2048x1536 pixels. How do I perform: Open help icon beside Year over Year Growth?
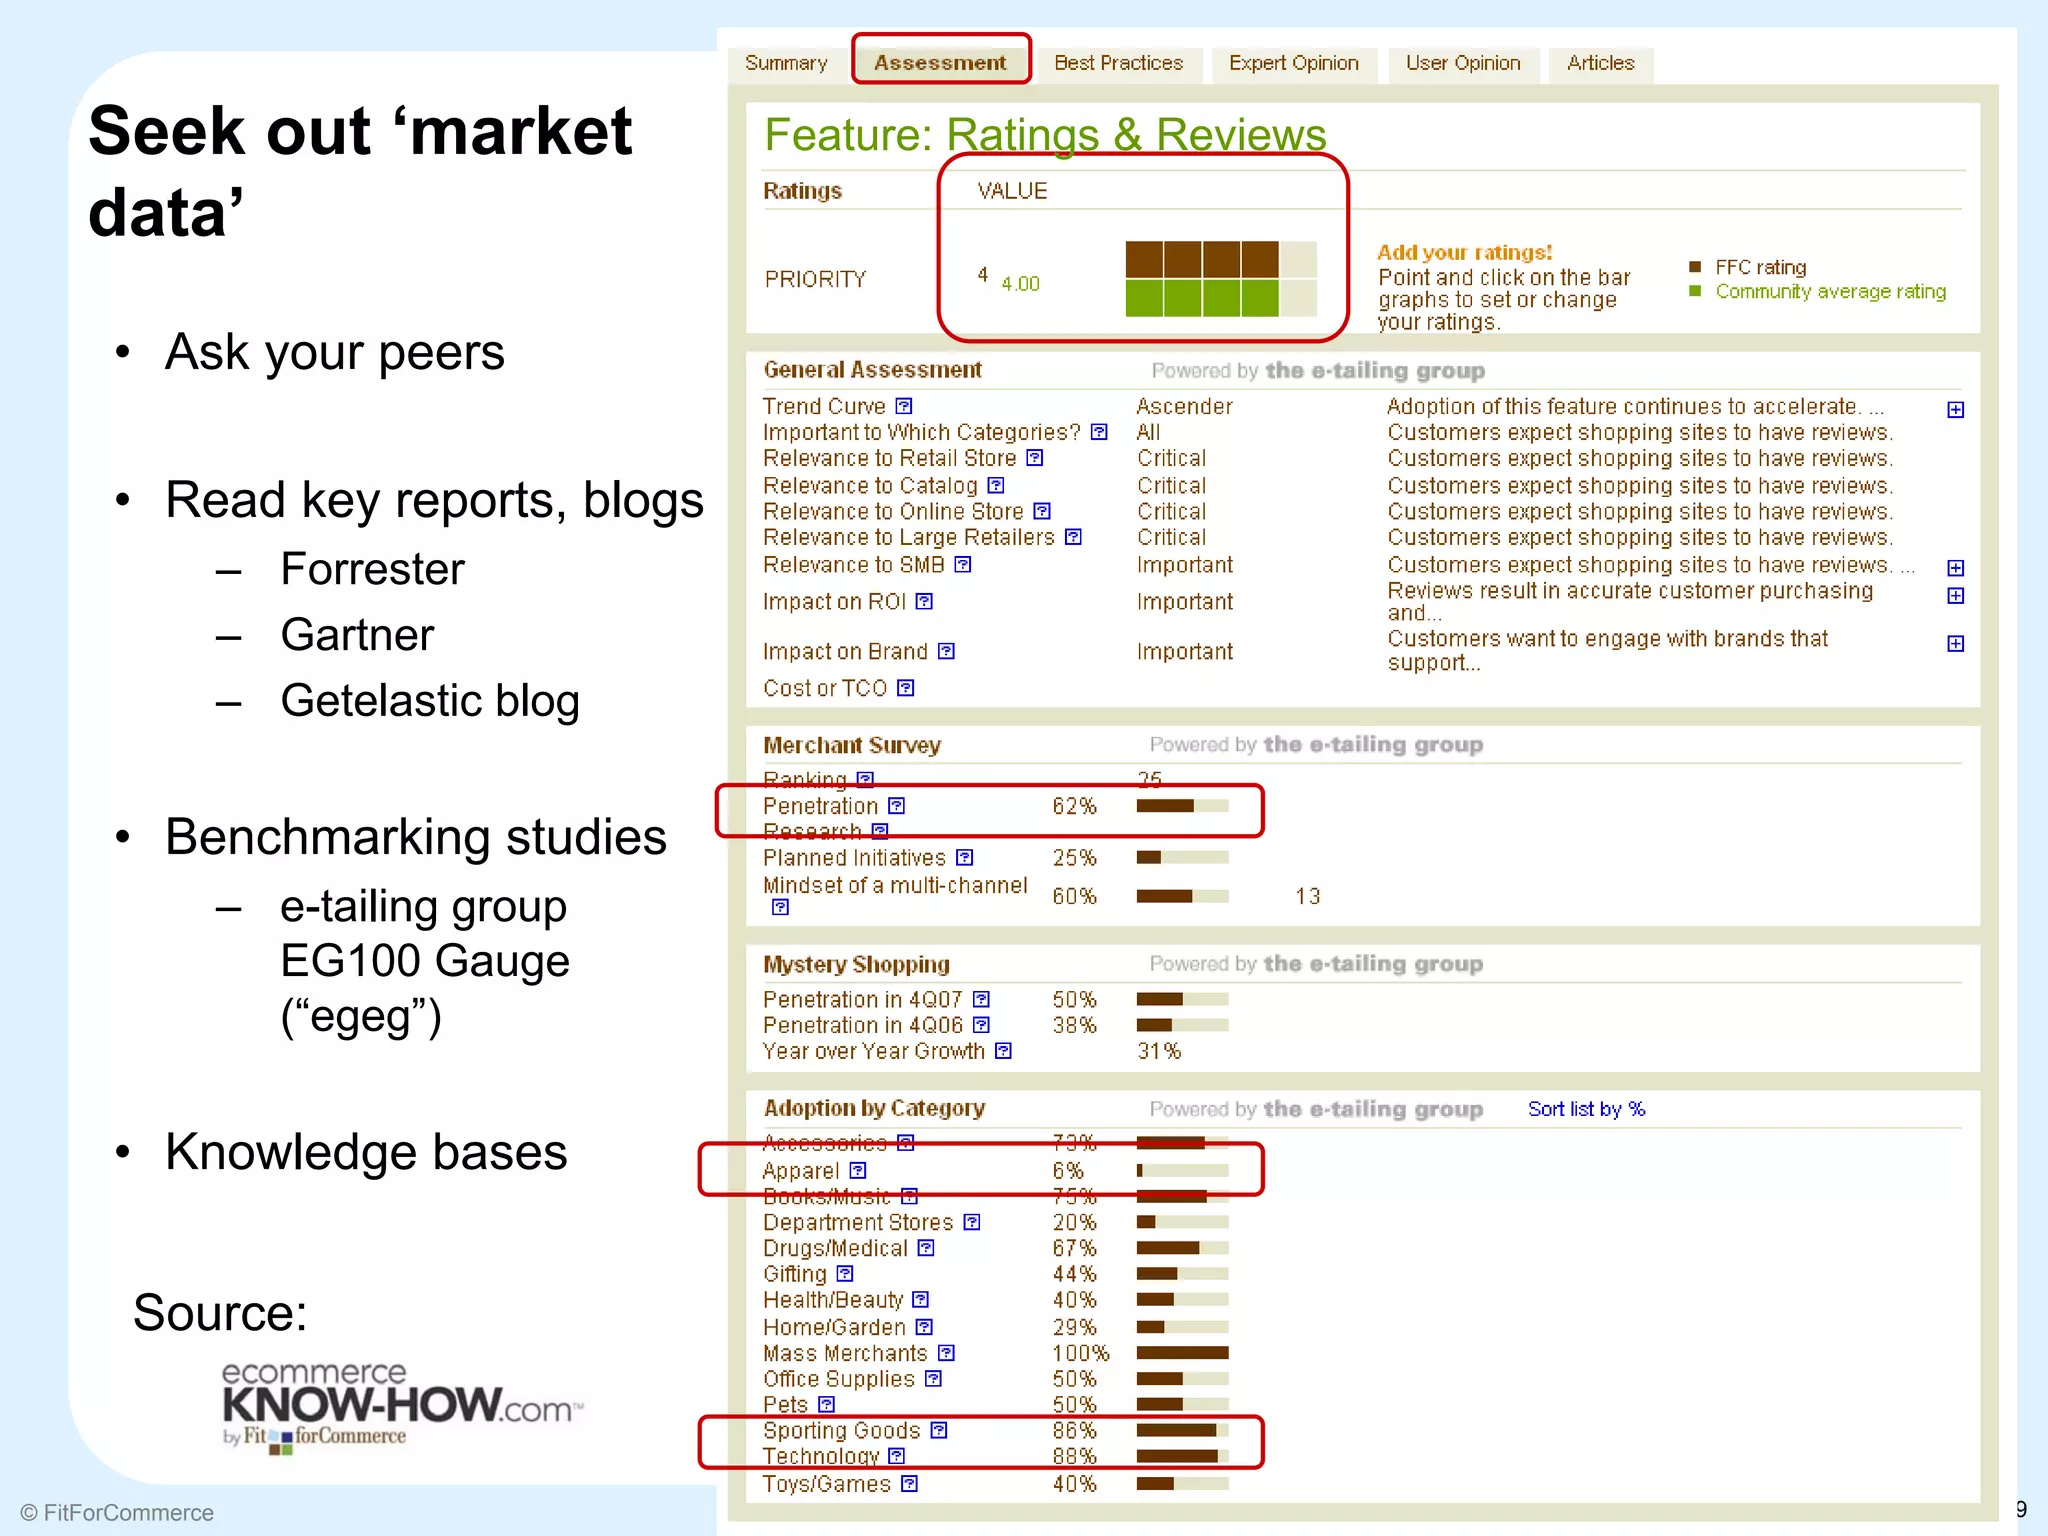[1003, 1051]
